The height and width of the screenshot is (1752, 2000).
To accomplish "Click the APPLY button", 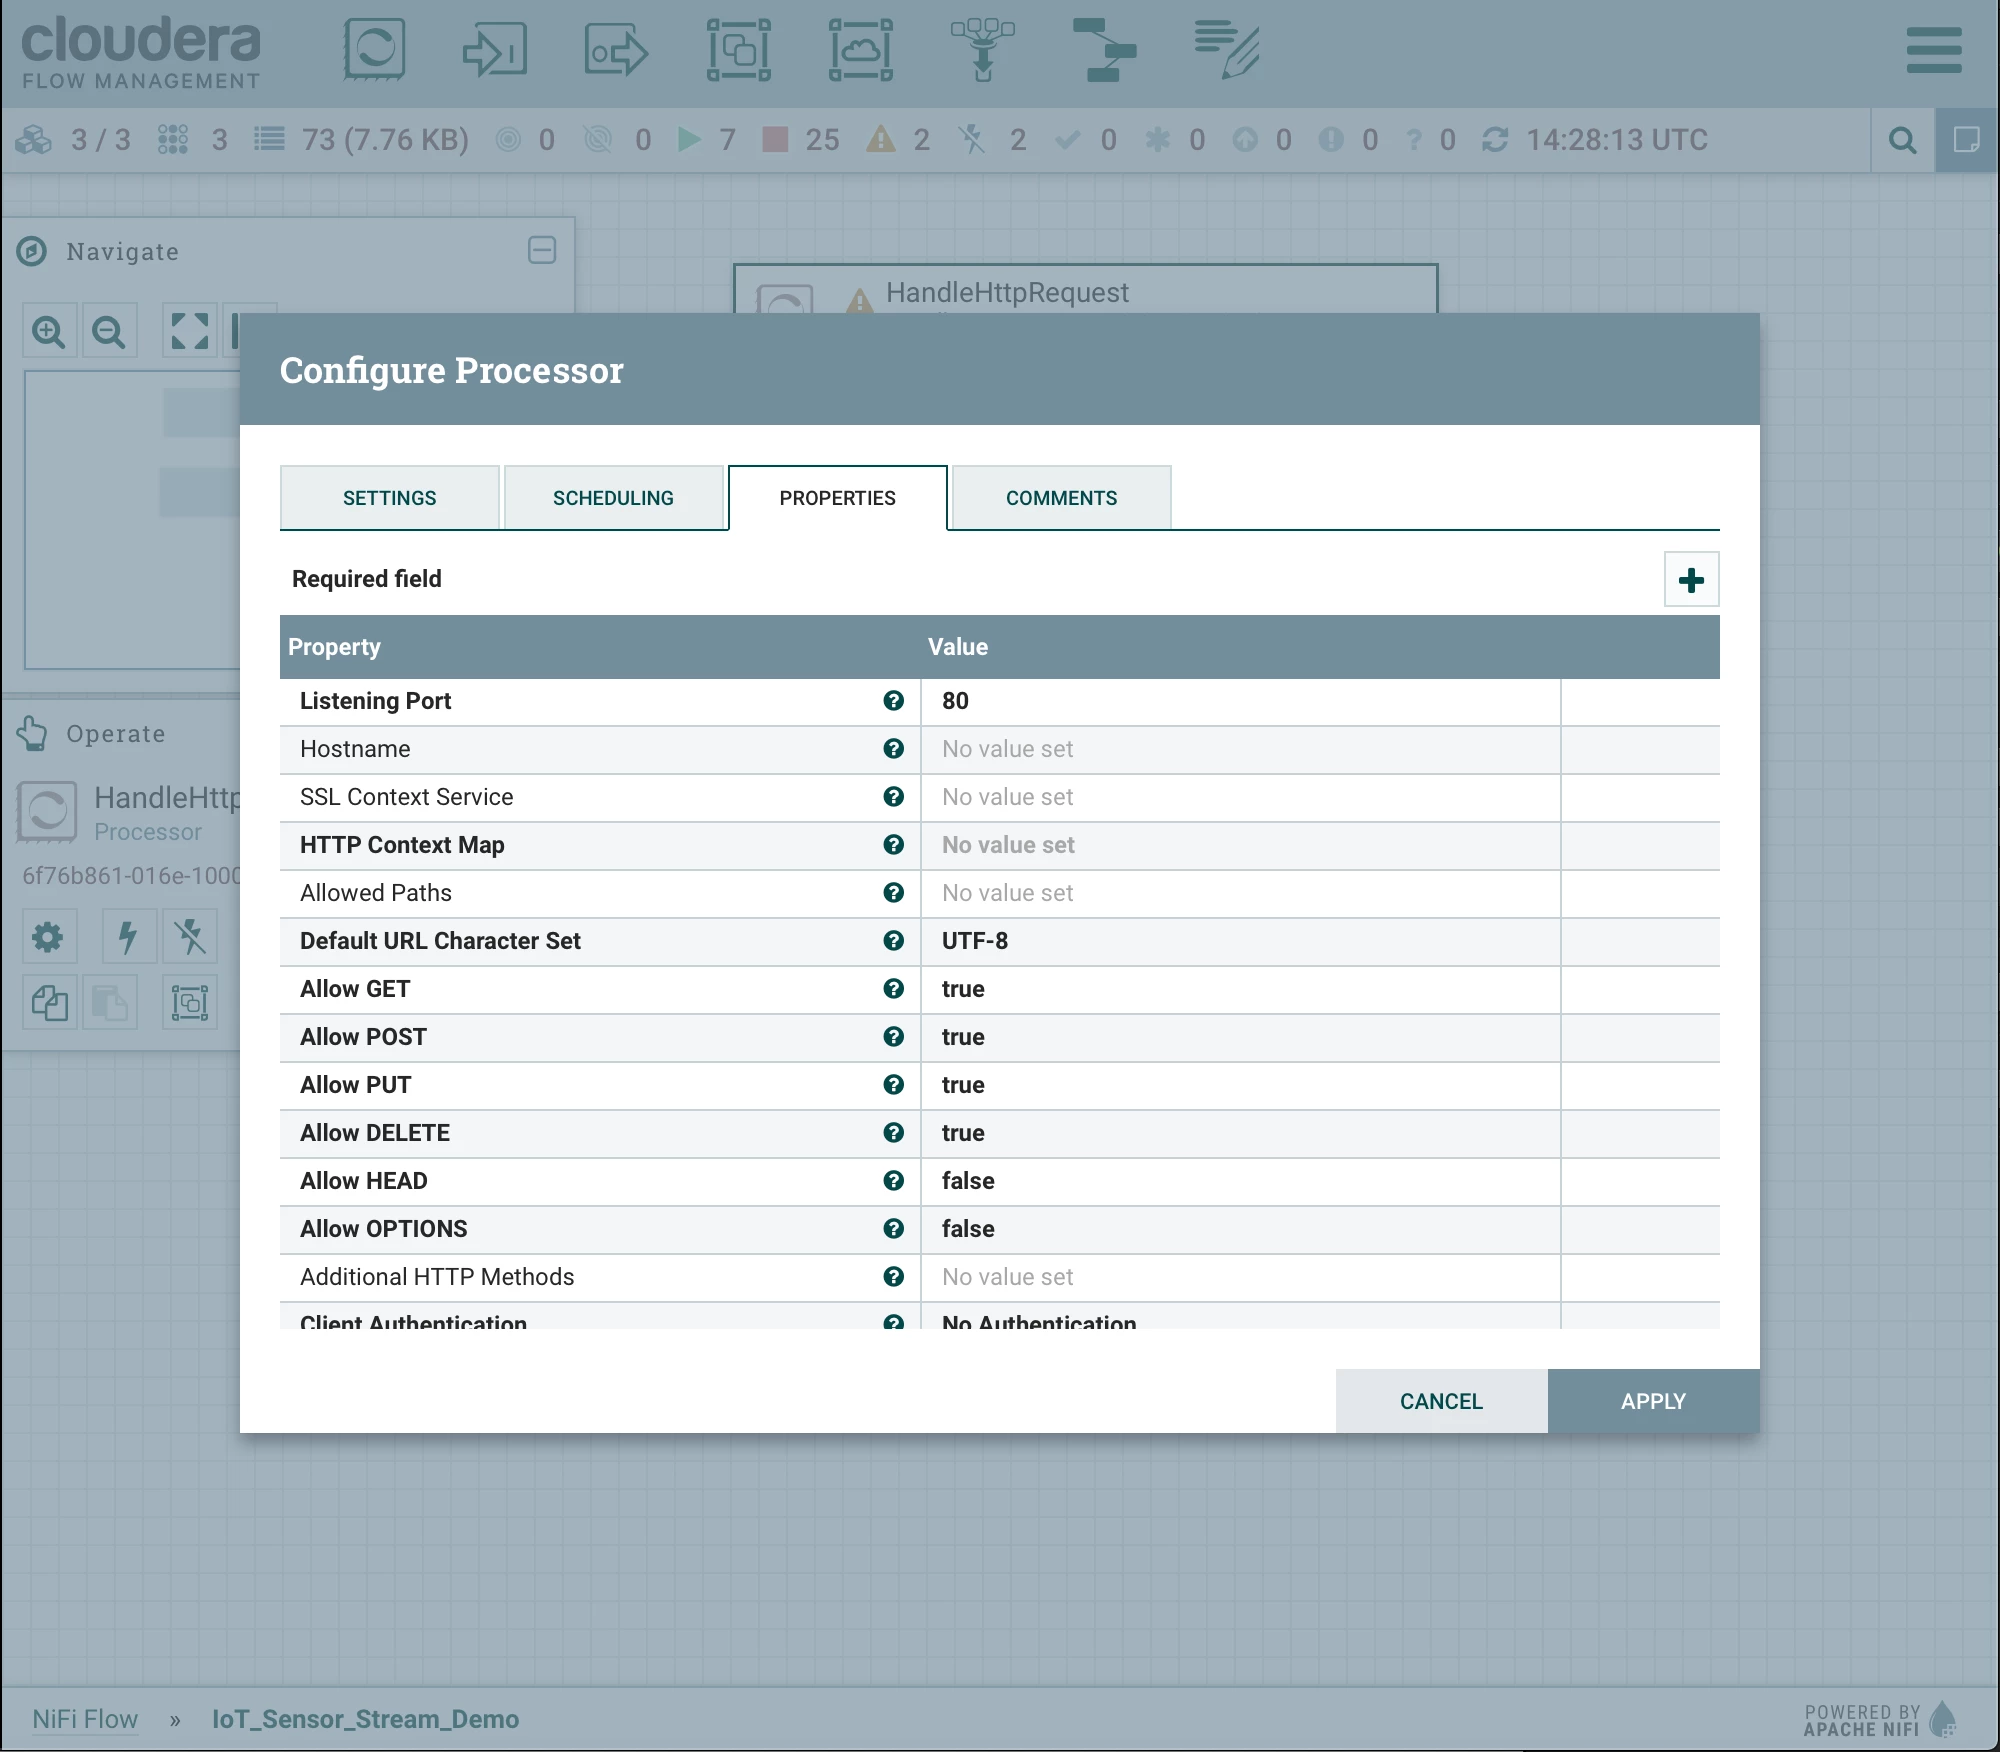I will click(1653, 1401).
